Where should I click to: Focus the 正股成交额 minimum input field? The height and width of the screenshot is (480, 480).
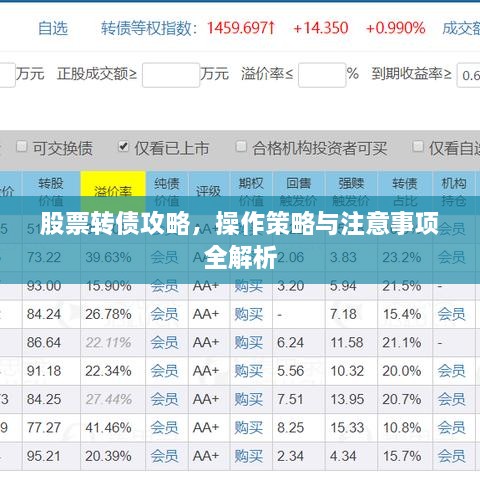pos(171,75)
